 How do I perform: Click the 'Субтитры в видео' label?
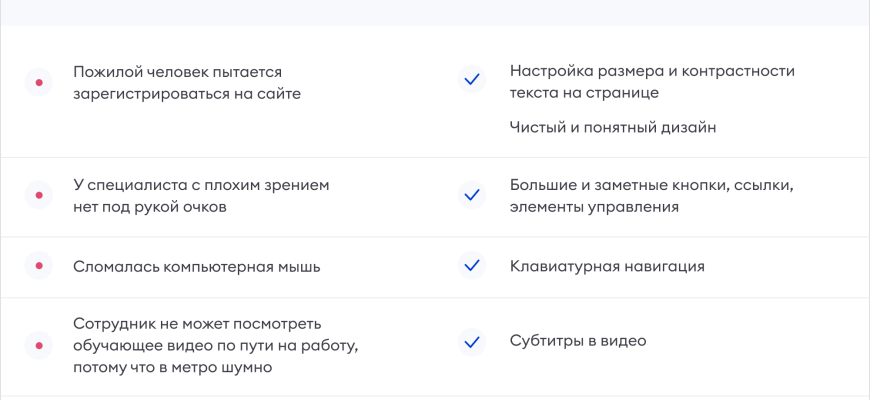click(x=577, y=341)
